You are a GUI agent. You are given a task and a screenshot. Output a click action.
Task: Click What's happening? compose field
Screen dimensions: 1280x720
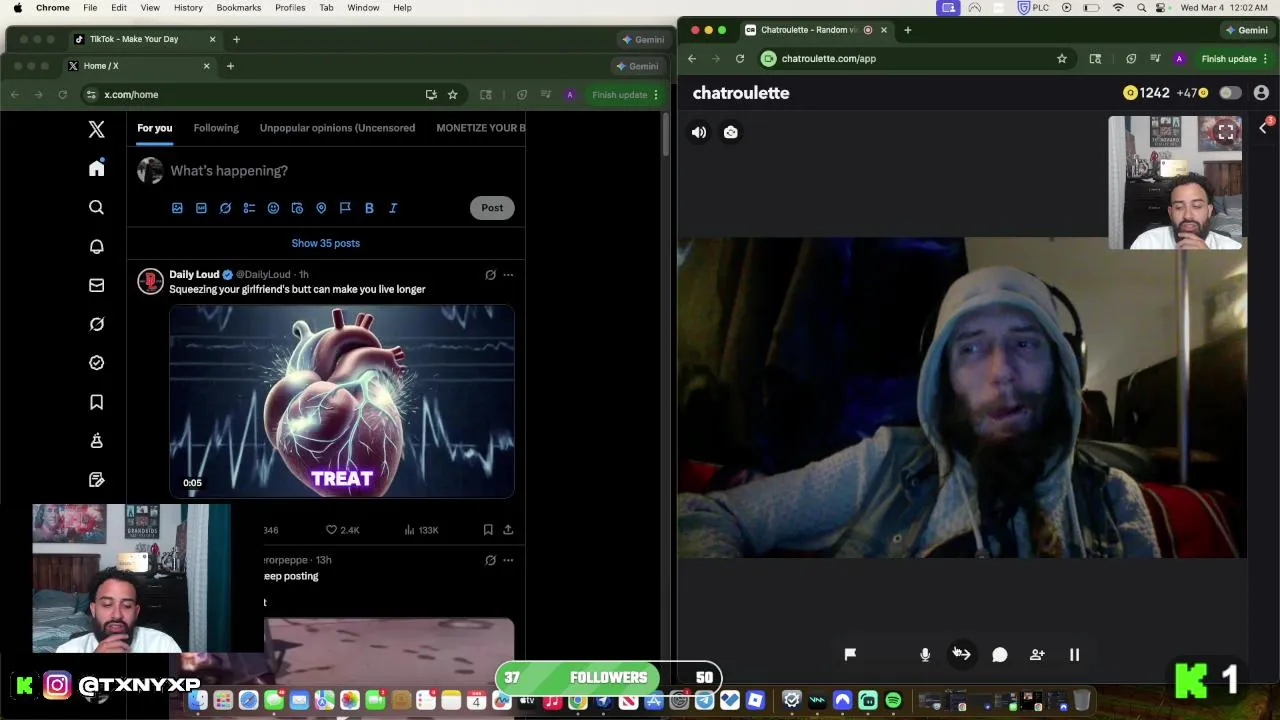click(x=229, y=171)
